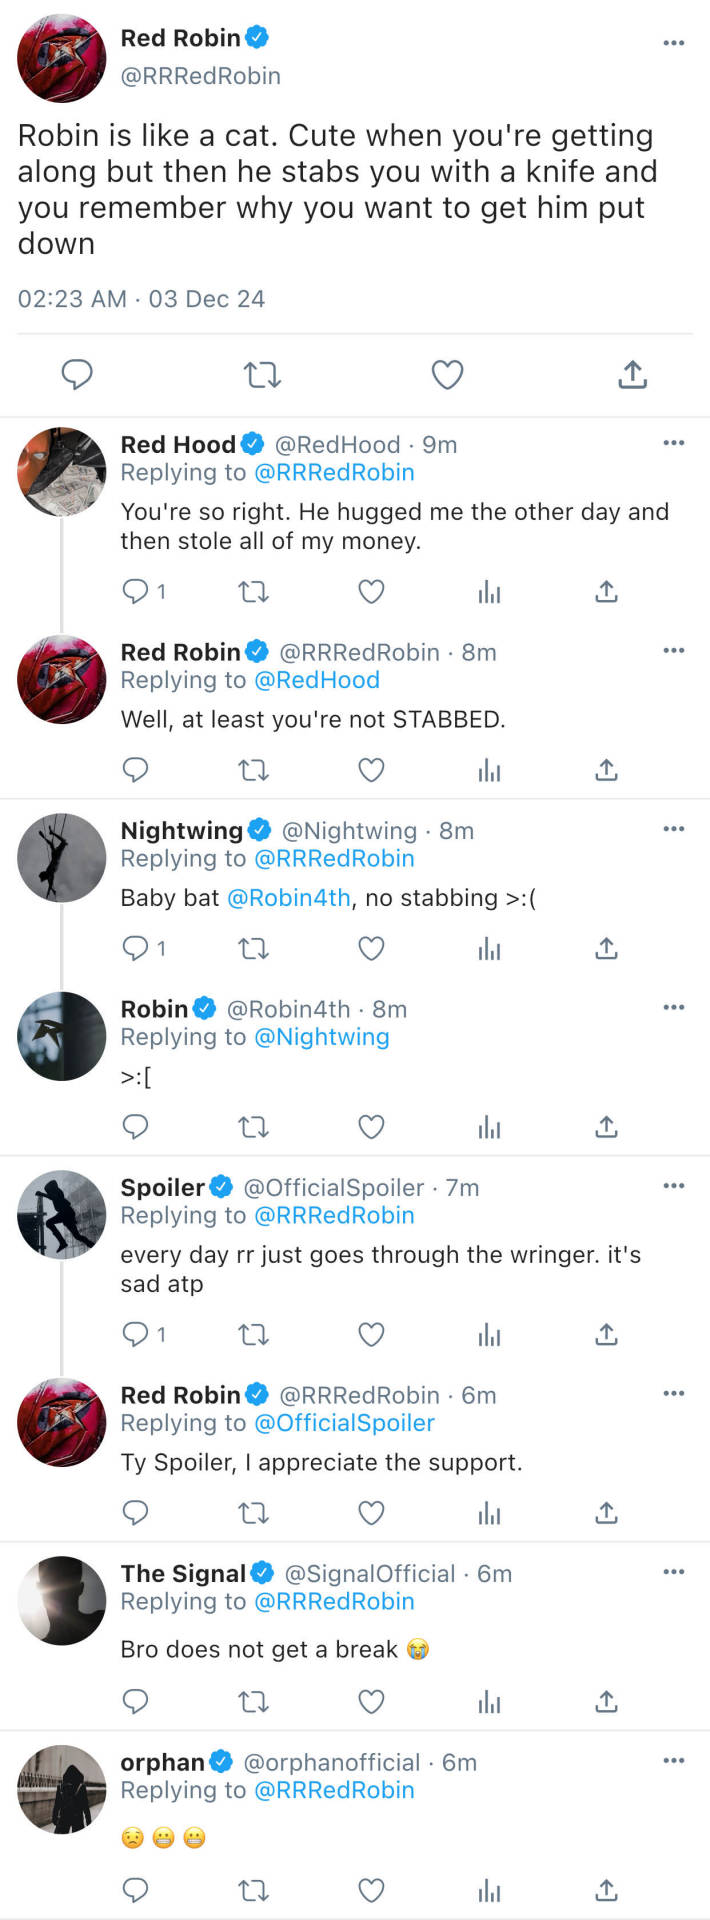Share the main Red Robin tweet
This screenshot has width=710, height=1920.
click(x=632, y=375)
